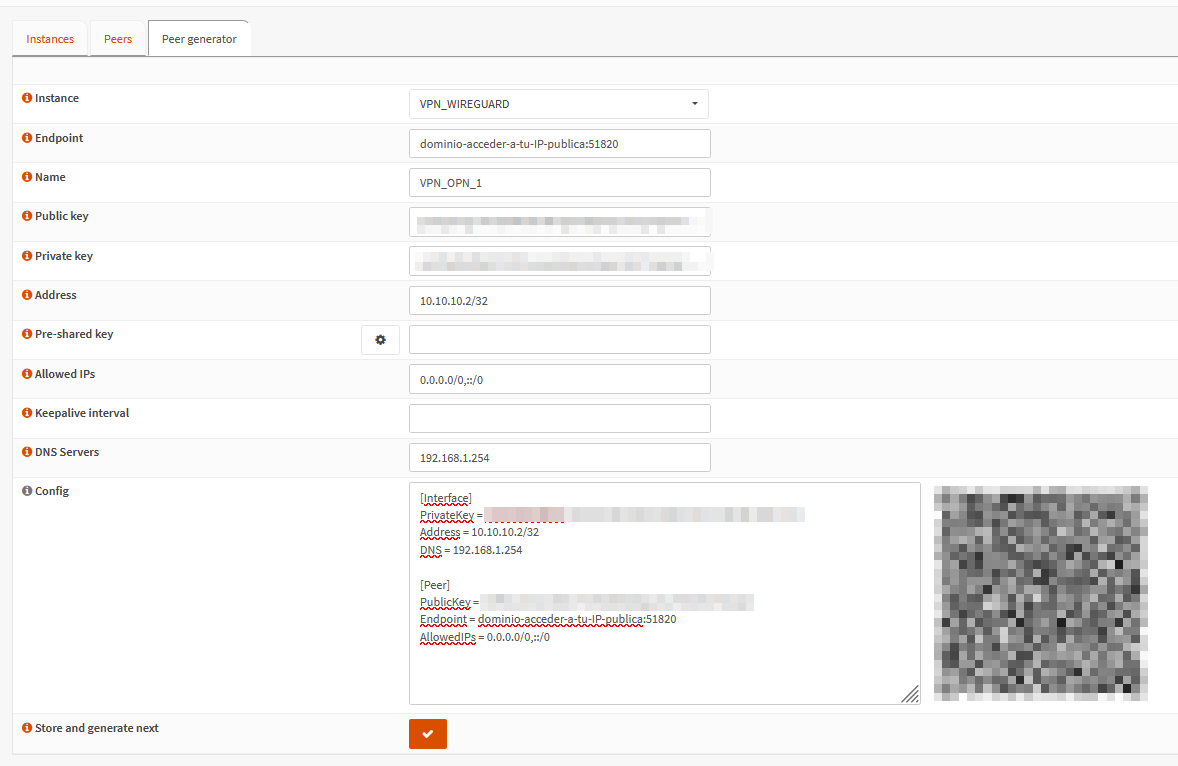Click the Address field with 10.10.10.2/32
The width and height of the screenshot is (1178, 766).
[559, 301]
